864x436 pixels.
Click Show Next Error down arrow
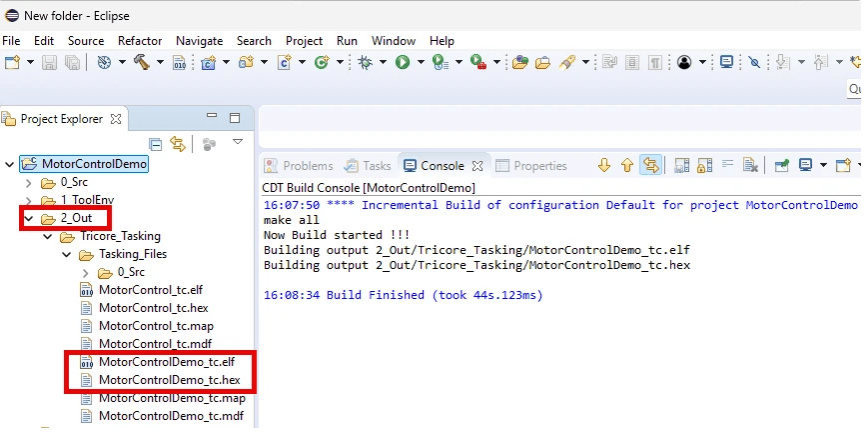604,165
